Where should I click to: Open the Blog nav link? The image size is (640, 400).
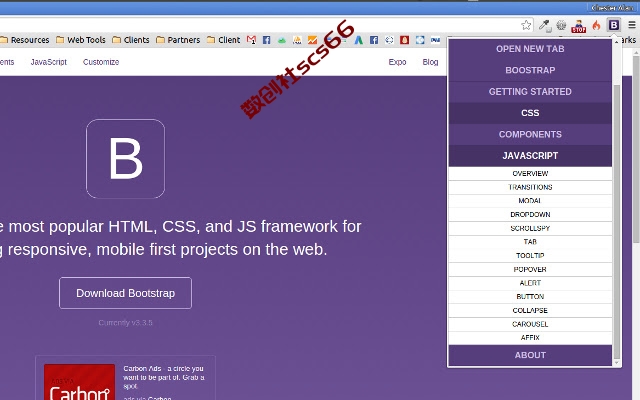click(430, 62)
